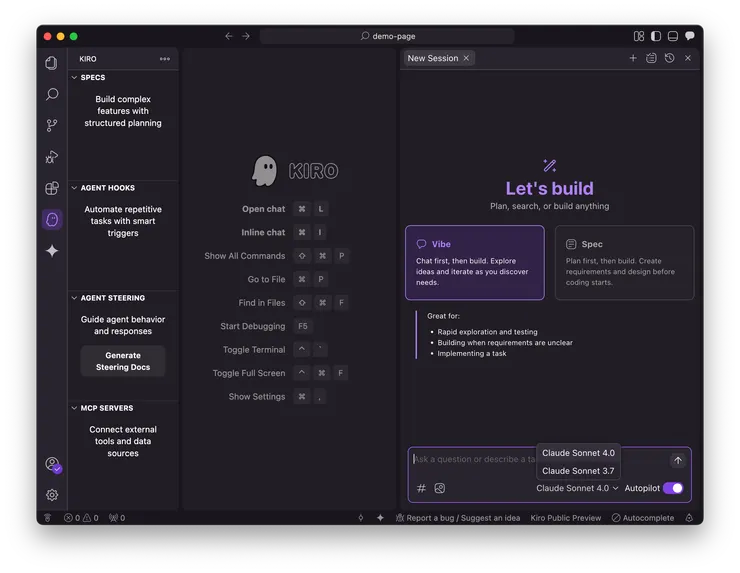The image size is (740, 573).
Task: Click the notifications bell in status bar
Action: pos(689,518)
